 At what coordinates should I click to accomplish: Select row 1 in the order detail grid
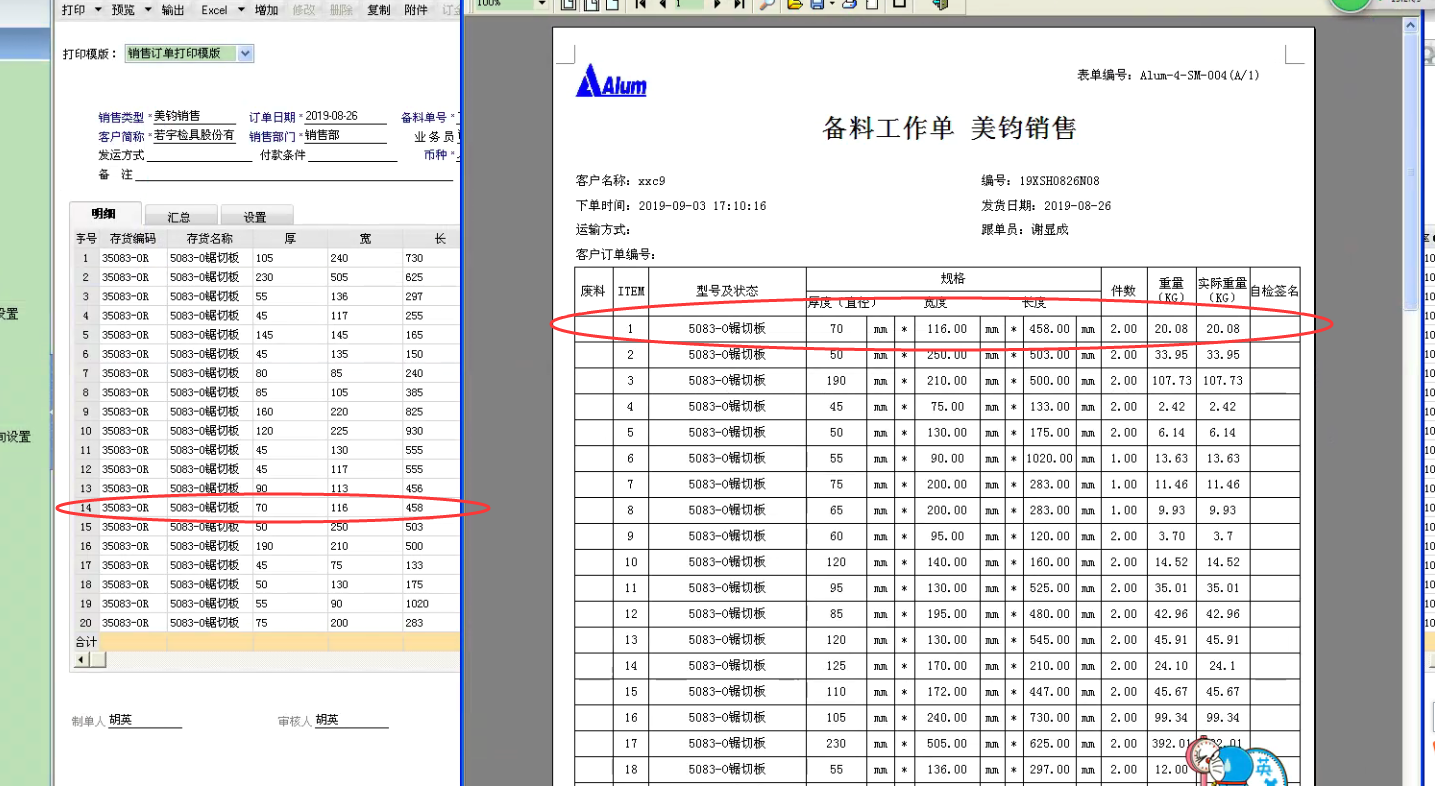[x=267, y=258]
